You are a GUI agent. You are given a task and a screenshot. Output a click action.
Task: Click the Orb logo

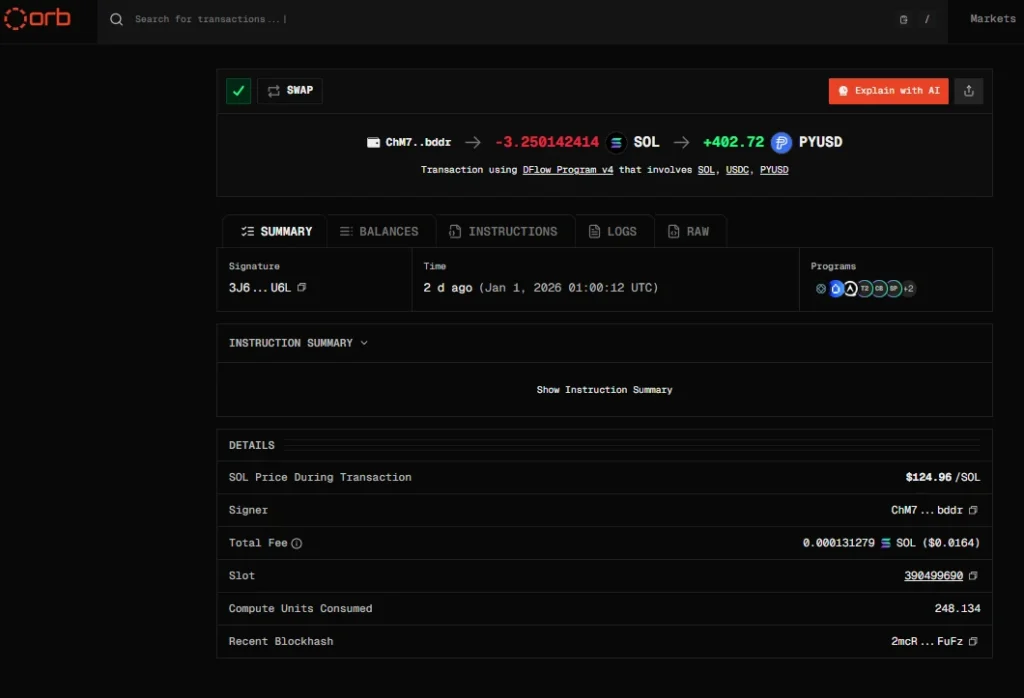37,18
